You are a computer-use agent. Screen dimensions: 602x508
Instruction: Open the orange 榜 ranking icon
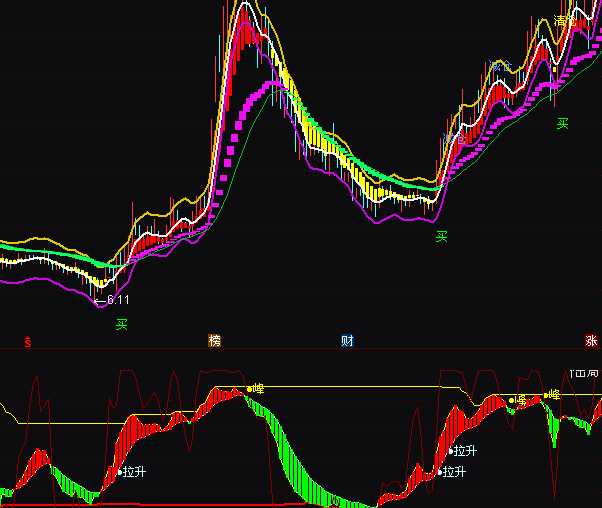click(214, 341)
